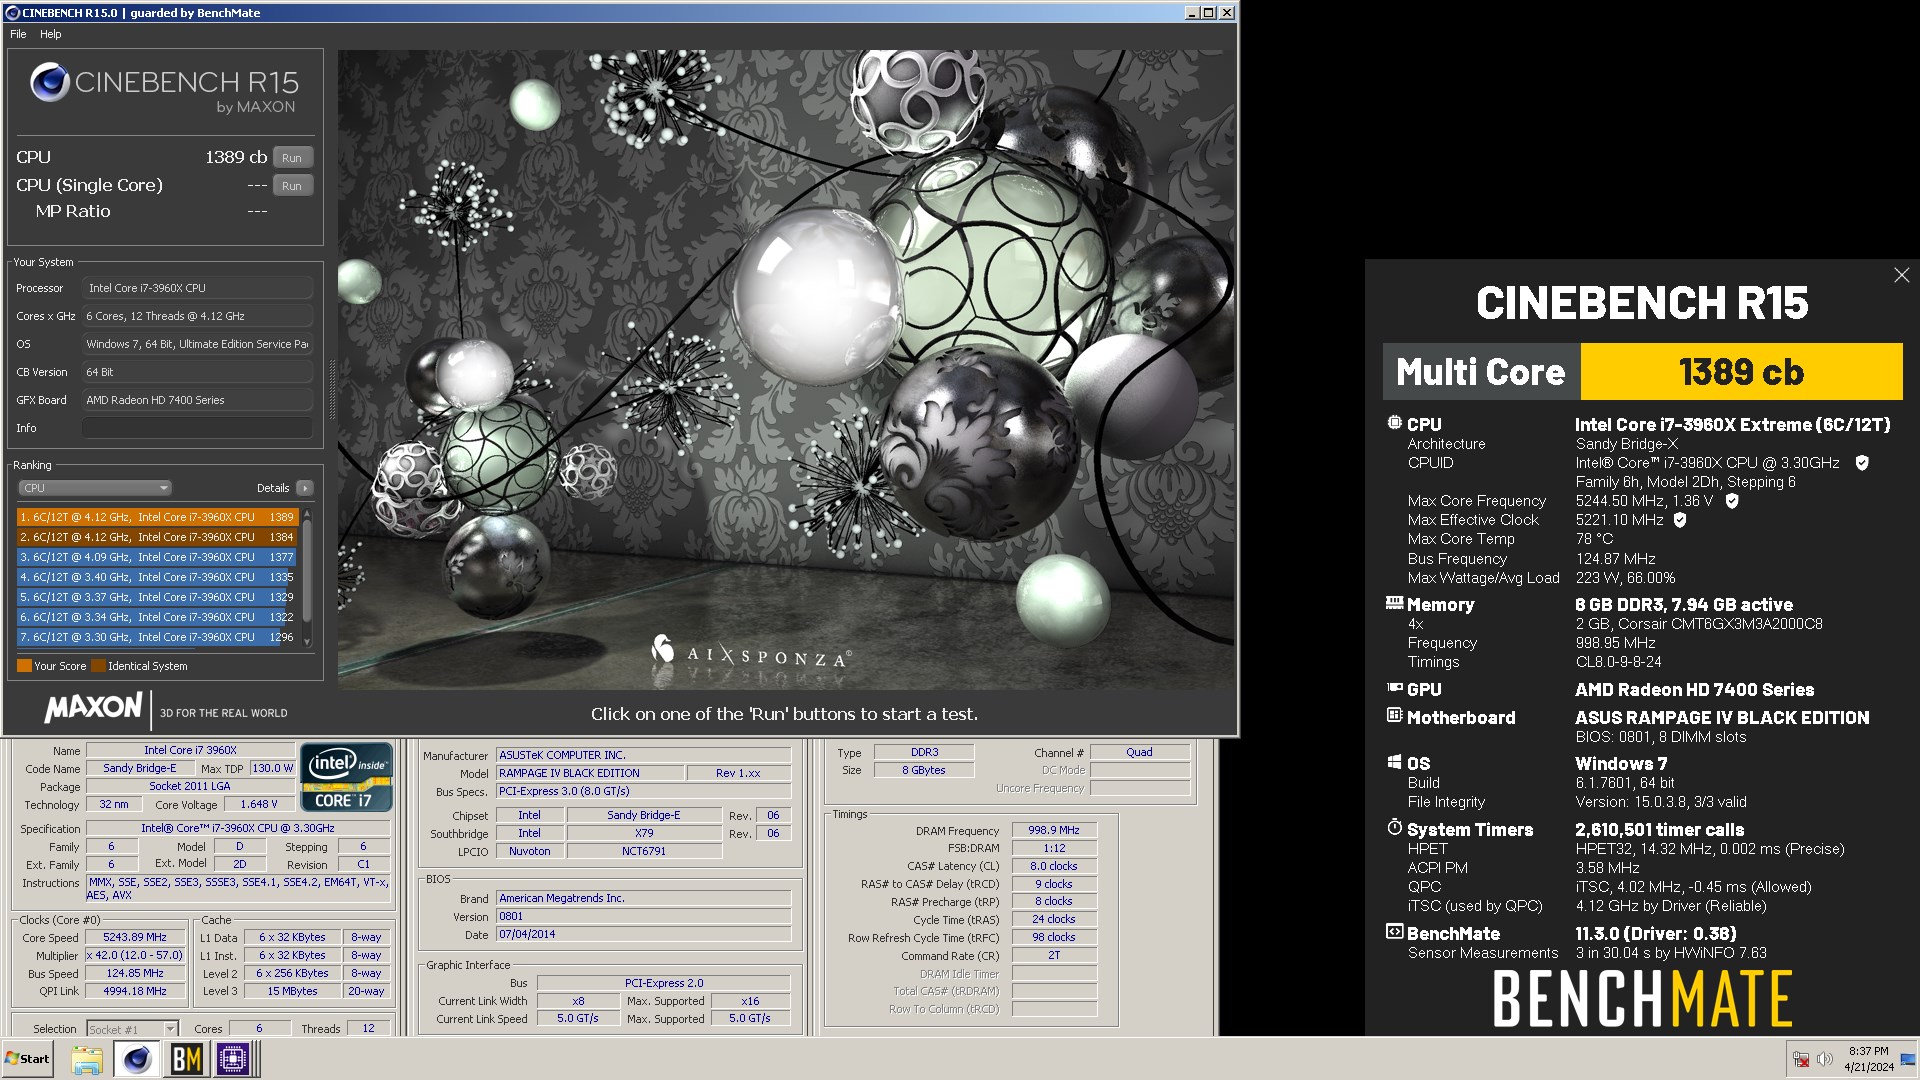Select ranking row 4 at 3.40 GHz

[x=157, y=577]
